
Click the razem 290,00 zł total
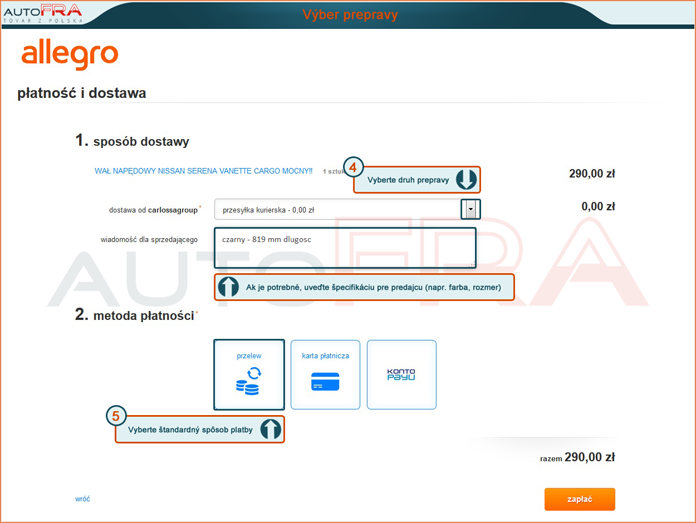pyautogui.click(x=577, y=457)
